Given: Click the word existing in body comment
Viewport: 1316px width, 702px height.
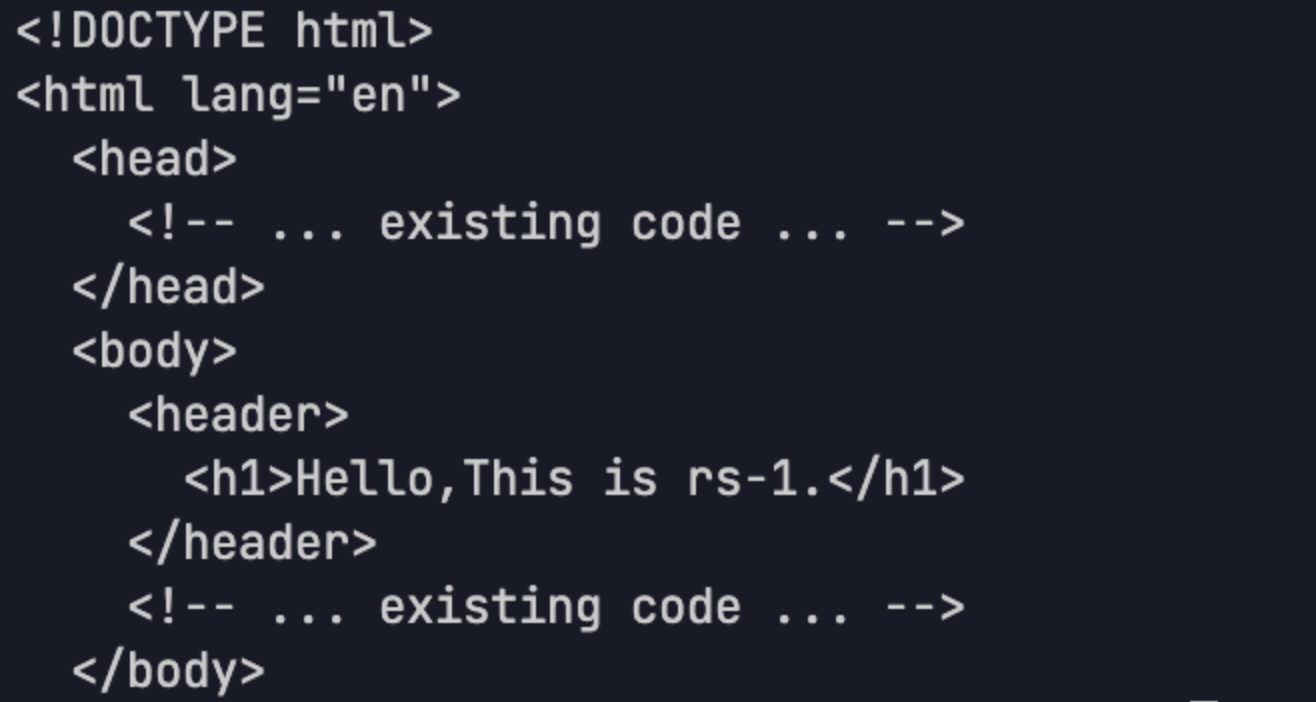Looking at the screenshot, I should click(x=490, y=608).
